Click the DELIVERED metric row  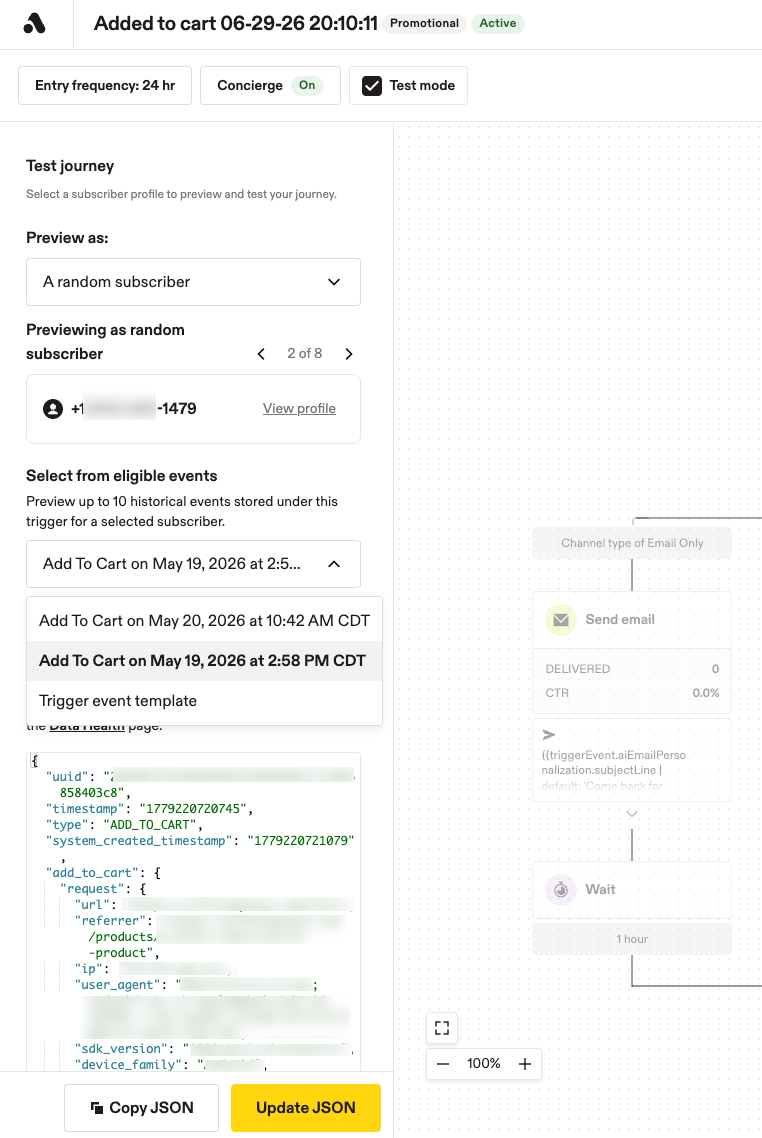coord(631,668)
